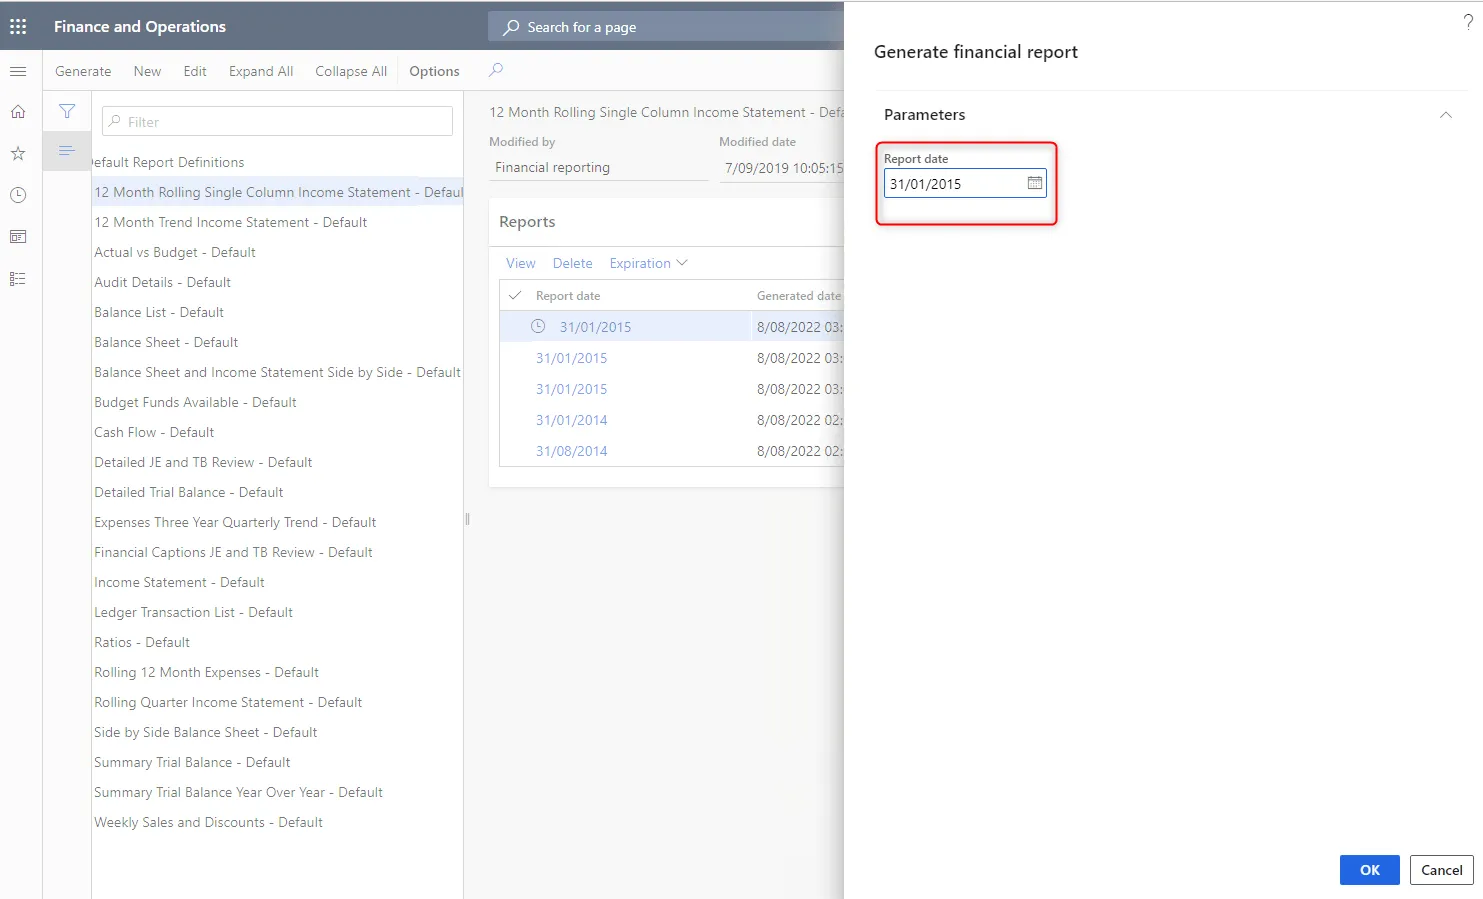The height and width of the screenshot is (899, 1483).
Task: Navigate using the Home icon
Action: [18, 111]
